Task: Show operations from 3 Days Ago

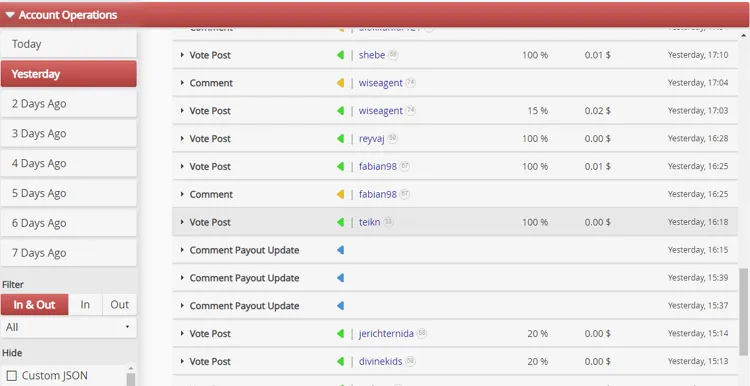Action: coord(69,133)
